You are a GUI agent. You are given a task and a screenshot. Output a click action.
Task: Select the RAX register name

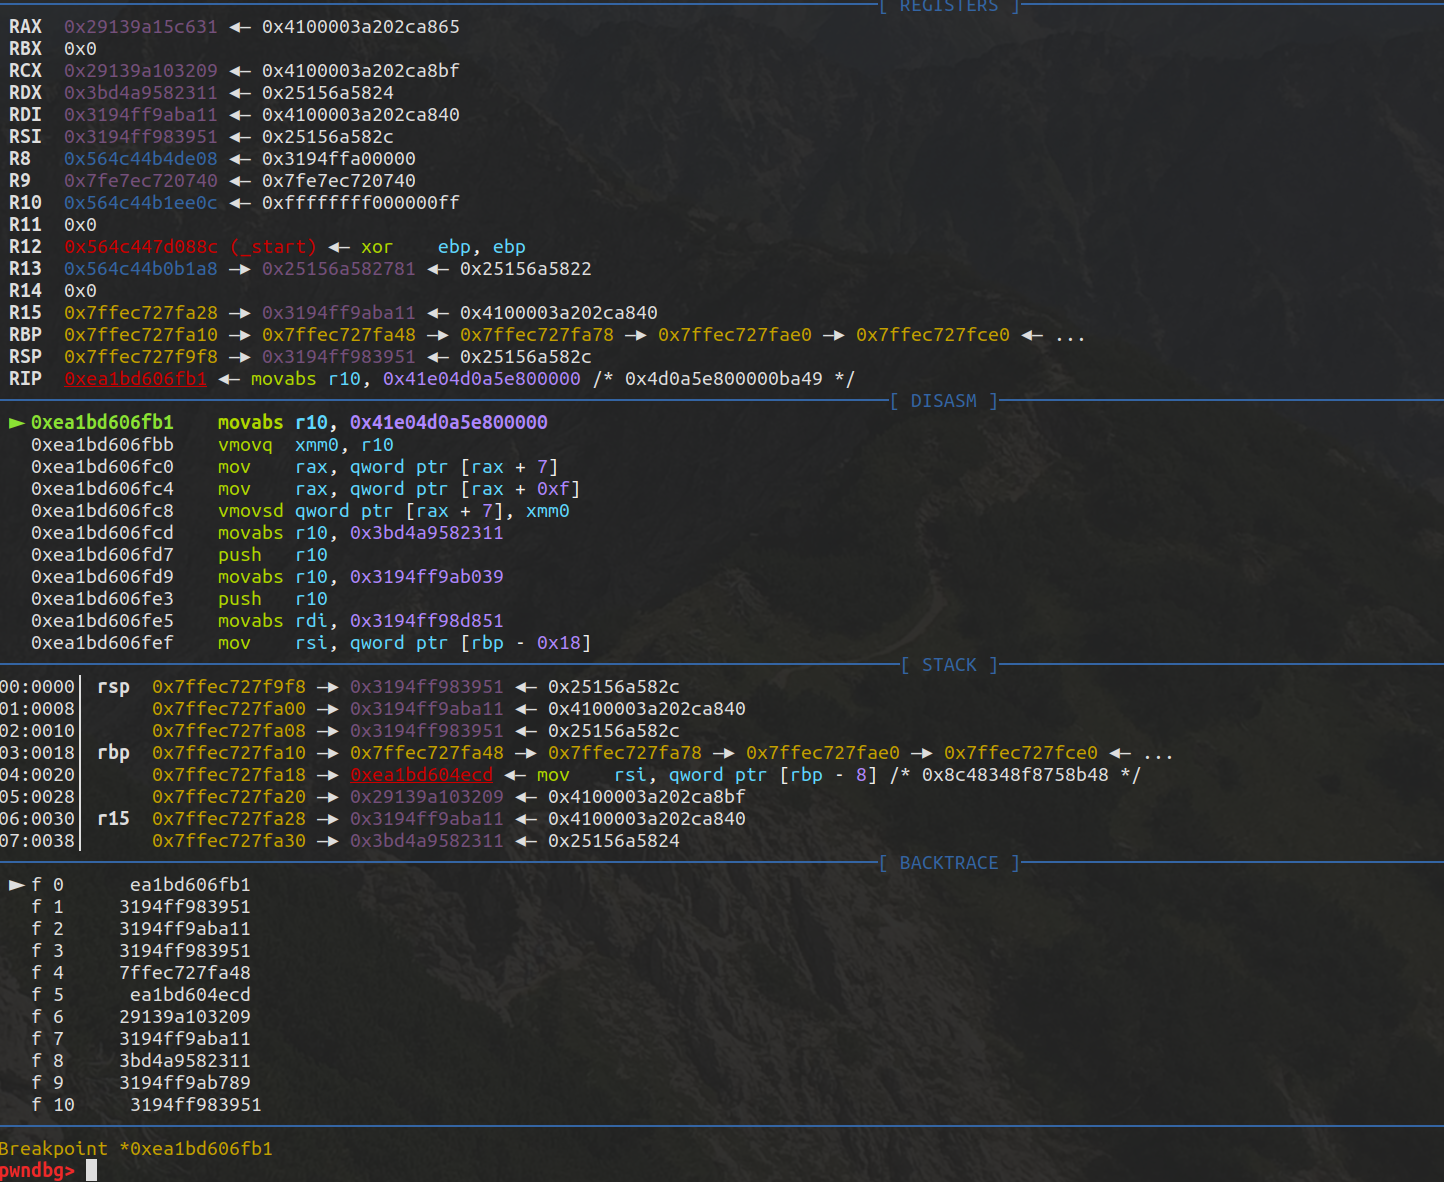click(26, 27)
